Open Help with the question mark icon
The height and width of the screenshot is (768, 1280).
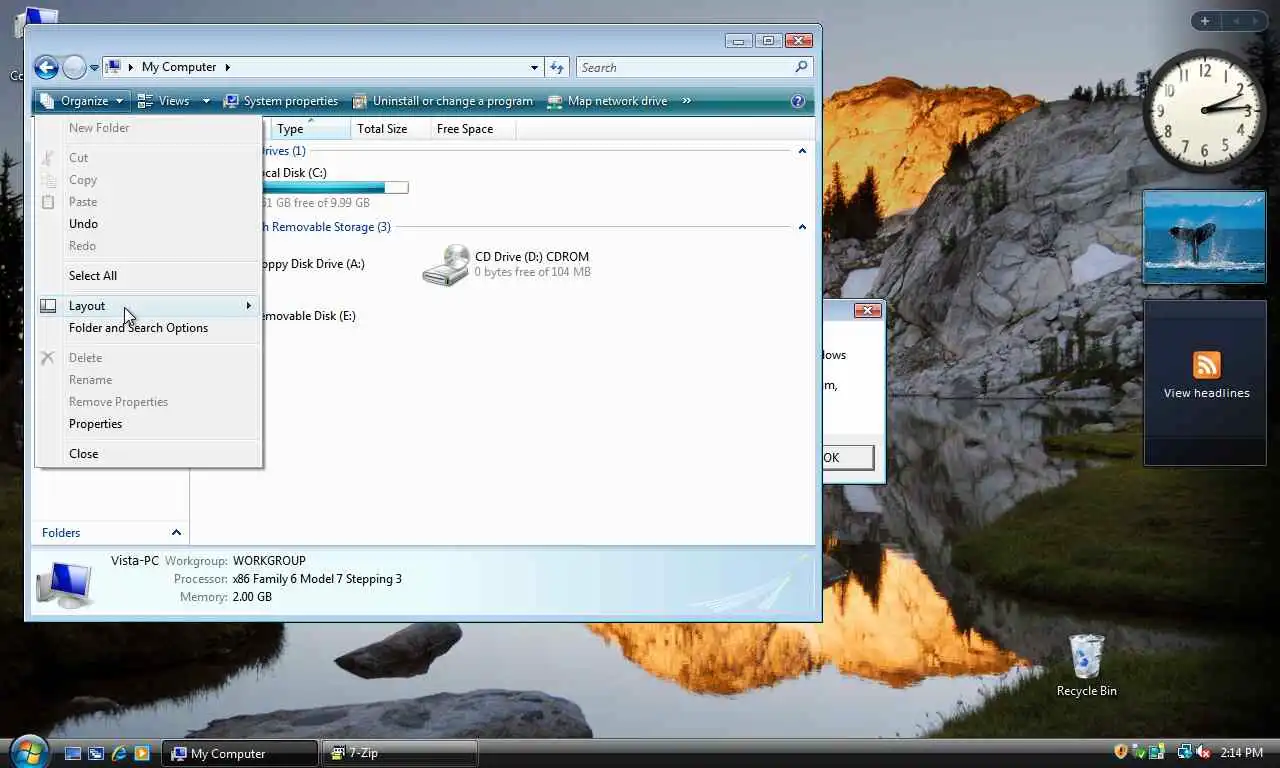coord(798,101)
